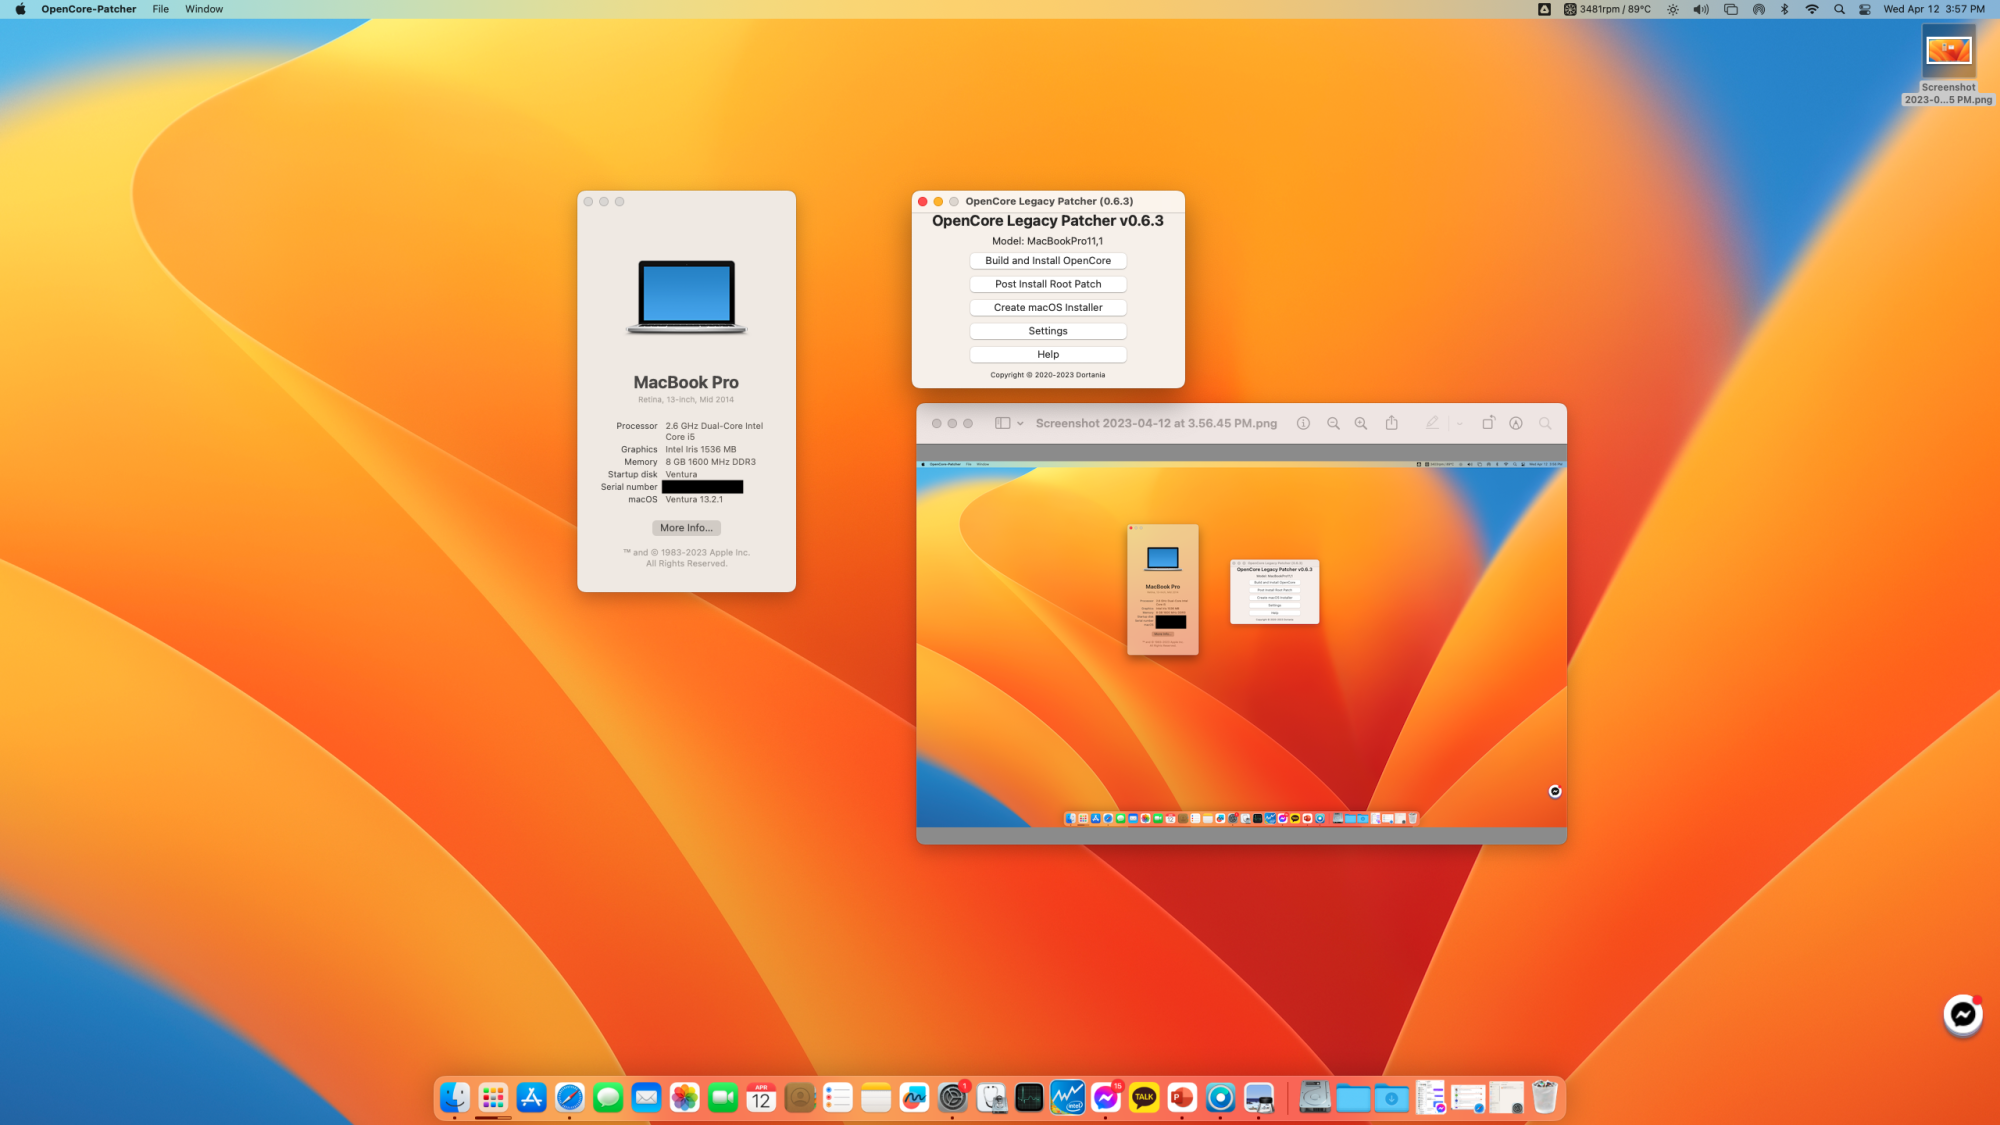Launch Safari from the Dock
Image resolution: width=2000 pixels, height=1125 pixels.
click(x=570, y=1098)
